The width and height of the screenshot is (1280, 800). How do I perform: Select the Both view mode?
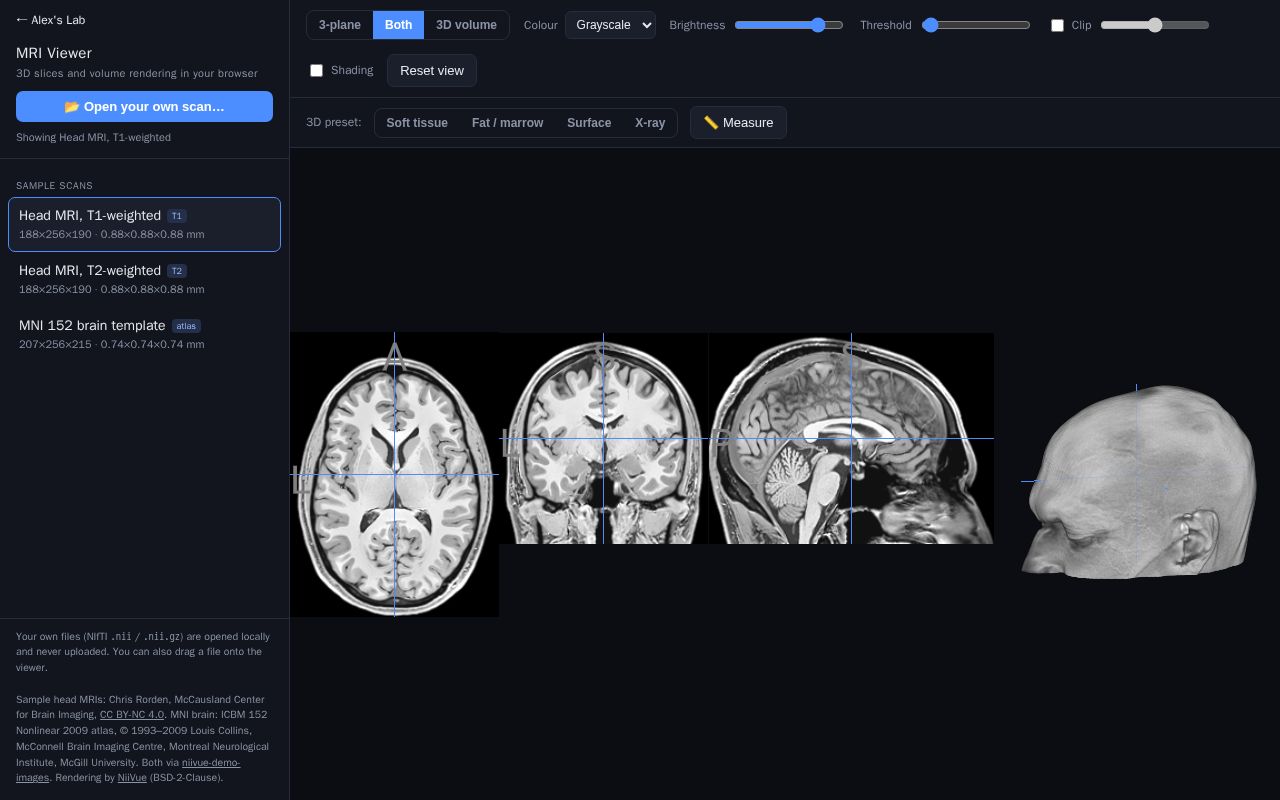click(x=398, y=25)
